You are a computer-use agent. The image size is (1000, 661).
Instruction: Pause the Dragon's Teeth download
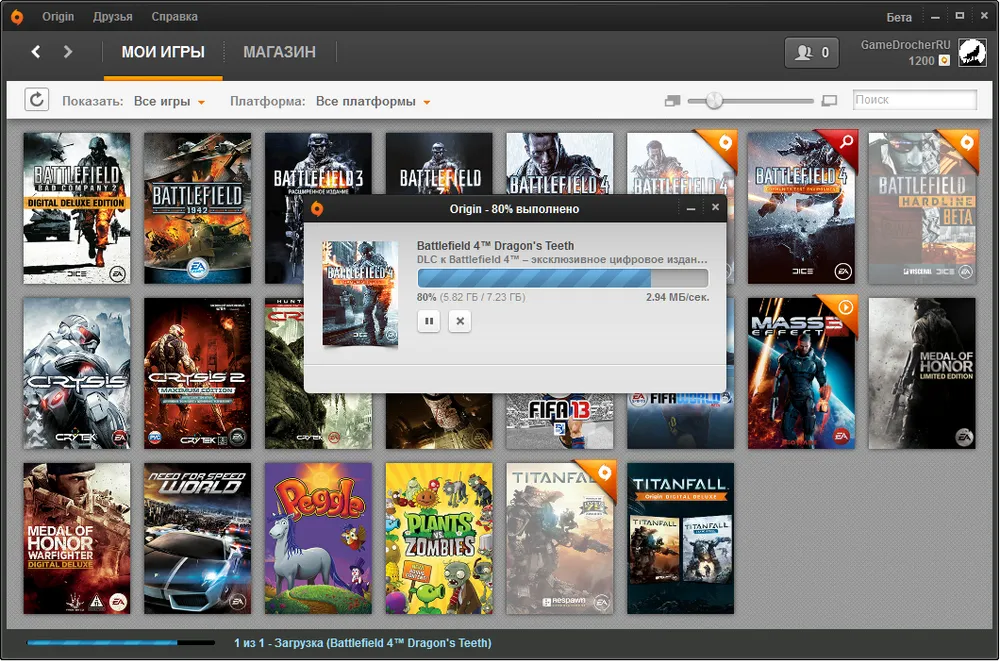[430, 321]
